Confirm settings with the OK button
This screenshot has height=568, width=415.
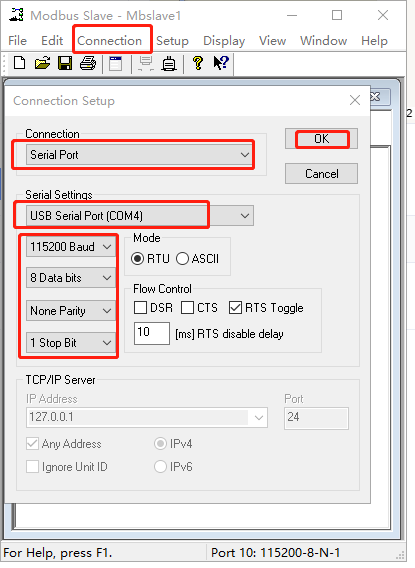tap(321, 138)
